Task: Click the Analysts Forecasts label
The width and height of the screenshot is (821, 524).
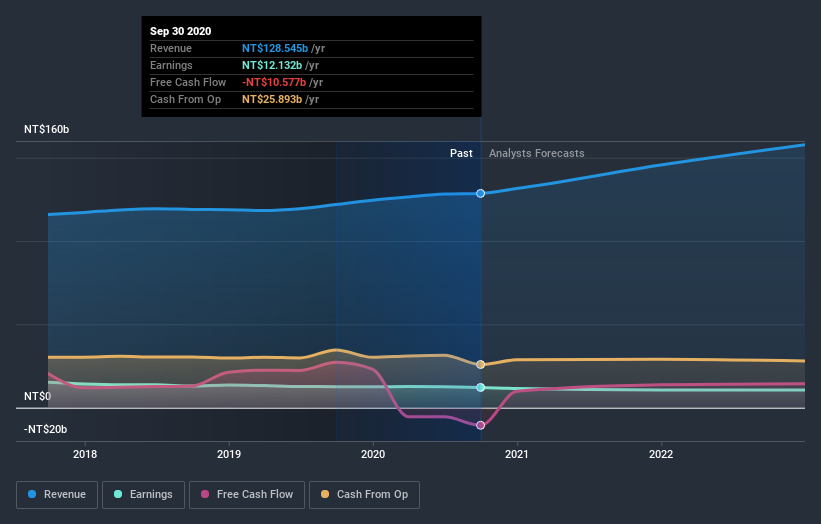Action: 537,153
